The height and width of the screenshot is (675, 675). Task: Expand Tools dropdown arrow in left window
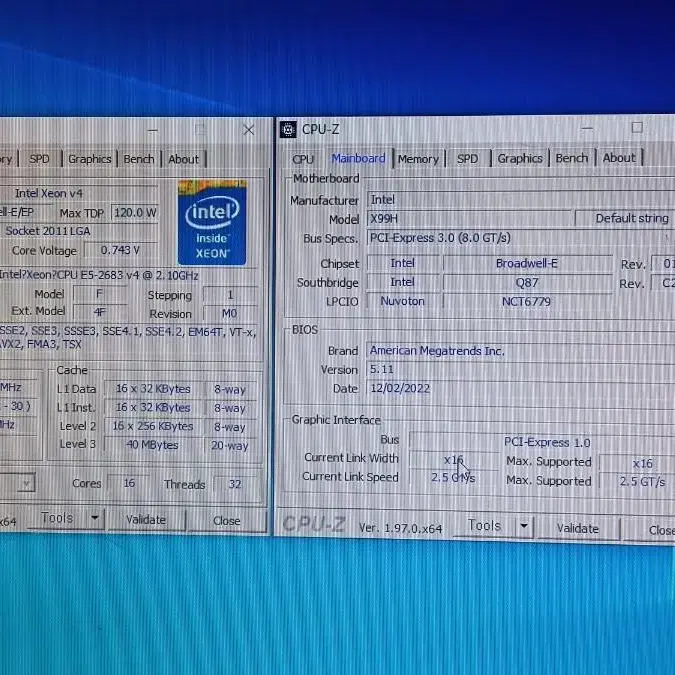click(x=95, y=518)
